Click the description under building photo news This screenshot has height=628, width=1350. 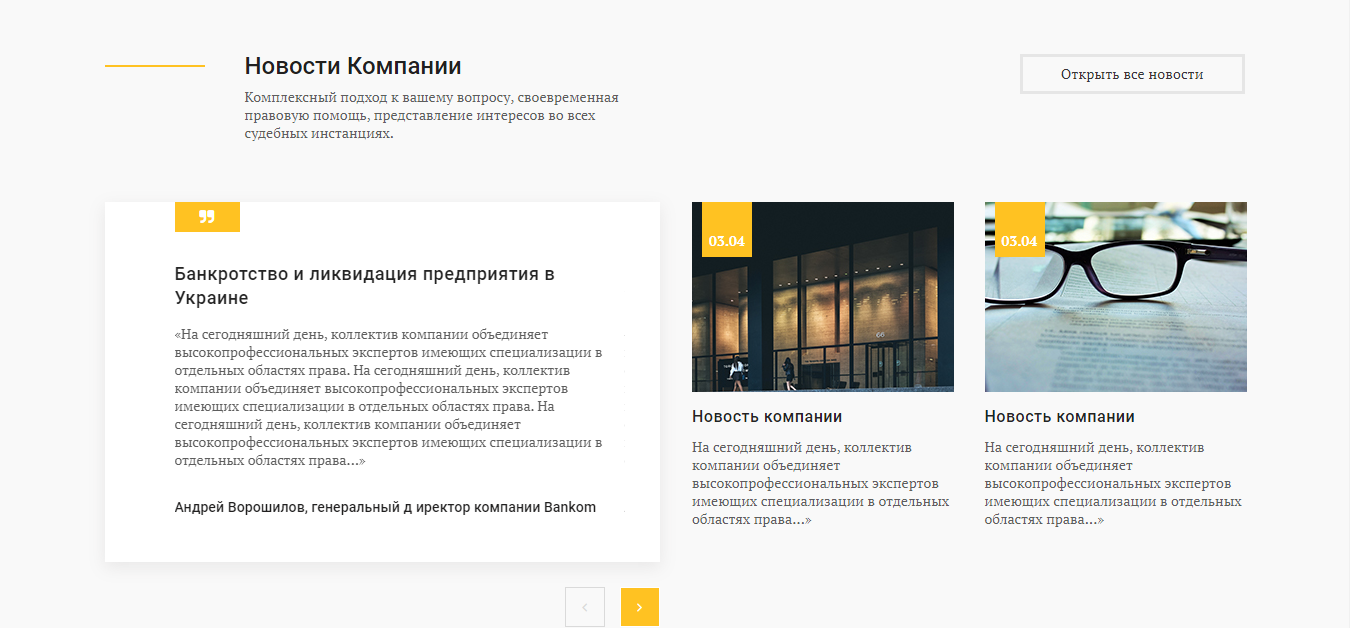821,484
